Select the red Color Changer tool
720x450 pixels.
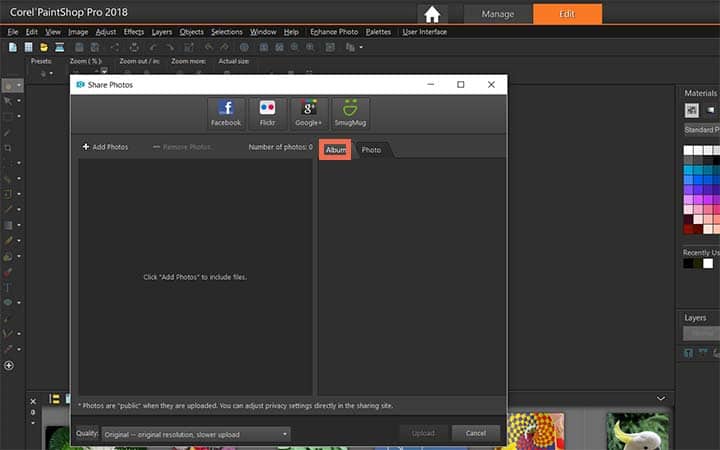(x=8, y=272)
